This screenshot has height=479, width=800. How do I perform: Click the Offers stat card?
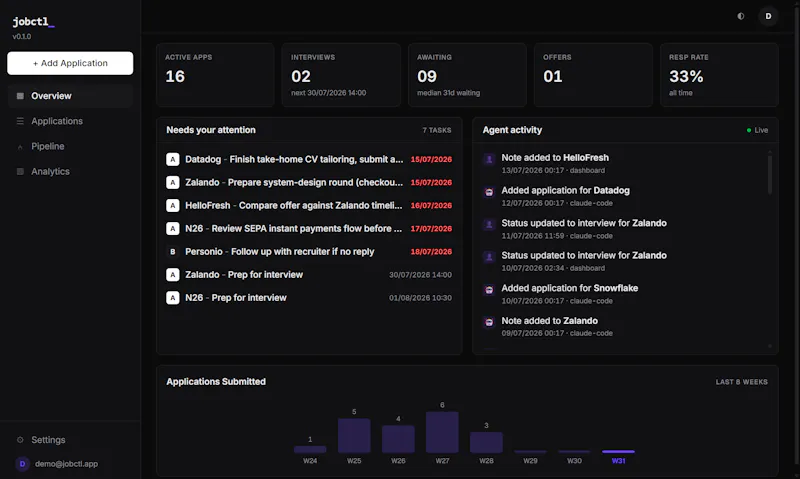(593, 75)
